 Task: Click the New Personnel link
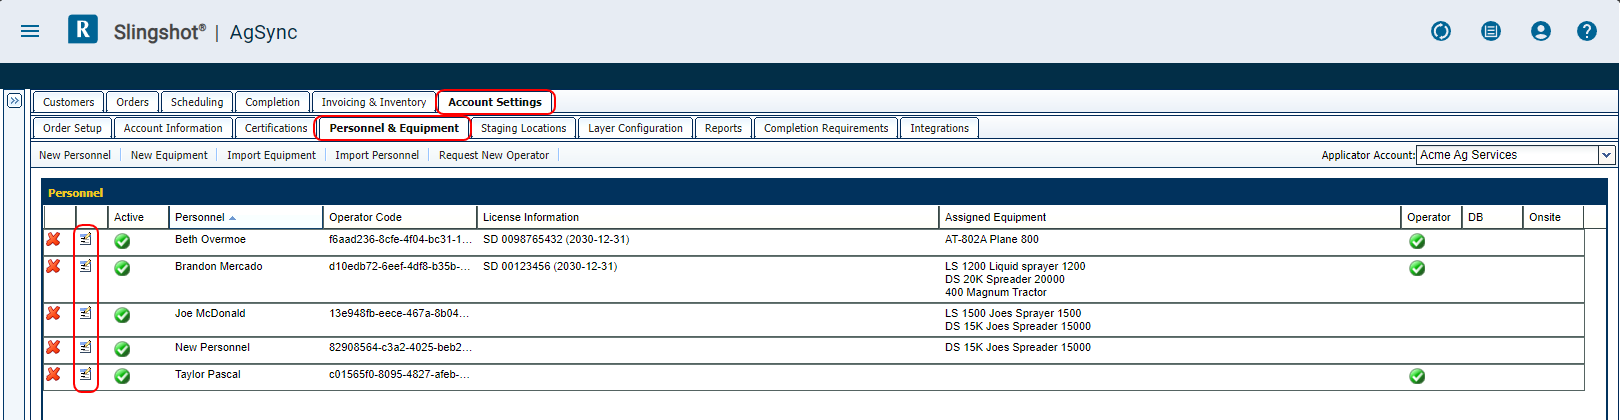(x=75, y=155)
